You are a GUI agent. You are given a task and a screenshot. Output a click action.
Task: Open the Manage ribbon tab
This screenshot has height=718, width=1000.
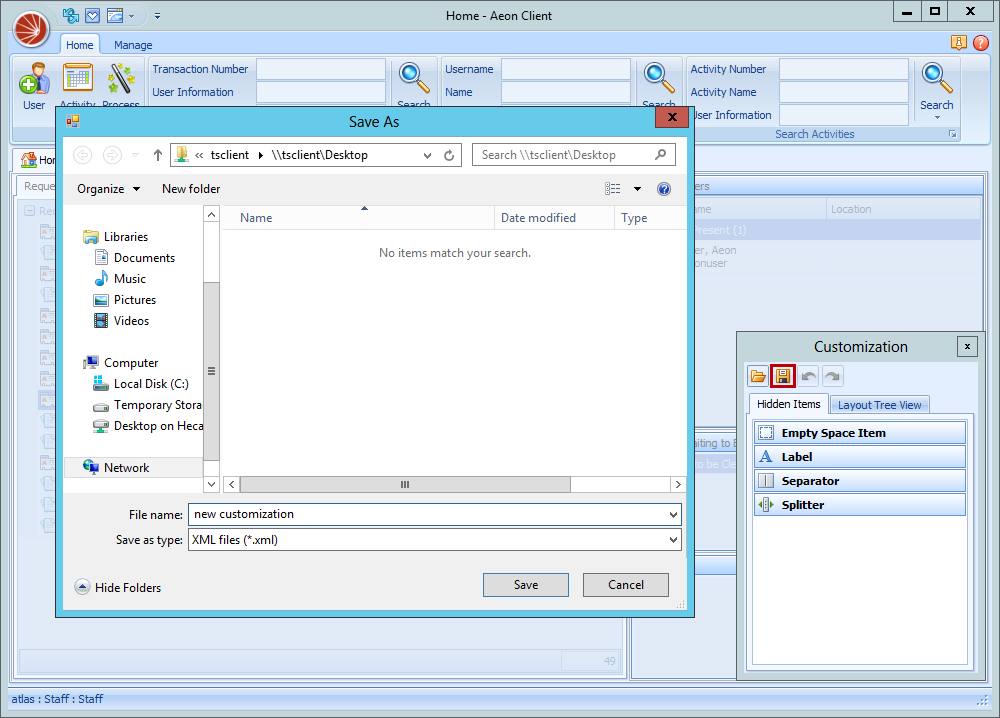133,44
